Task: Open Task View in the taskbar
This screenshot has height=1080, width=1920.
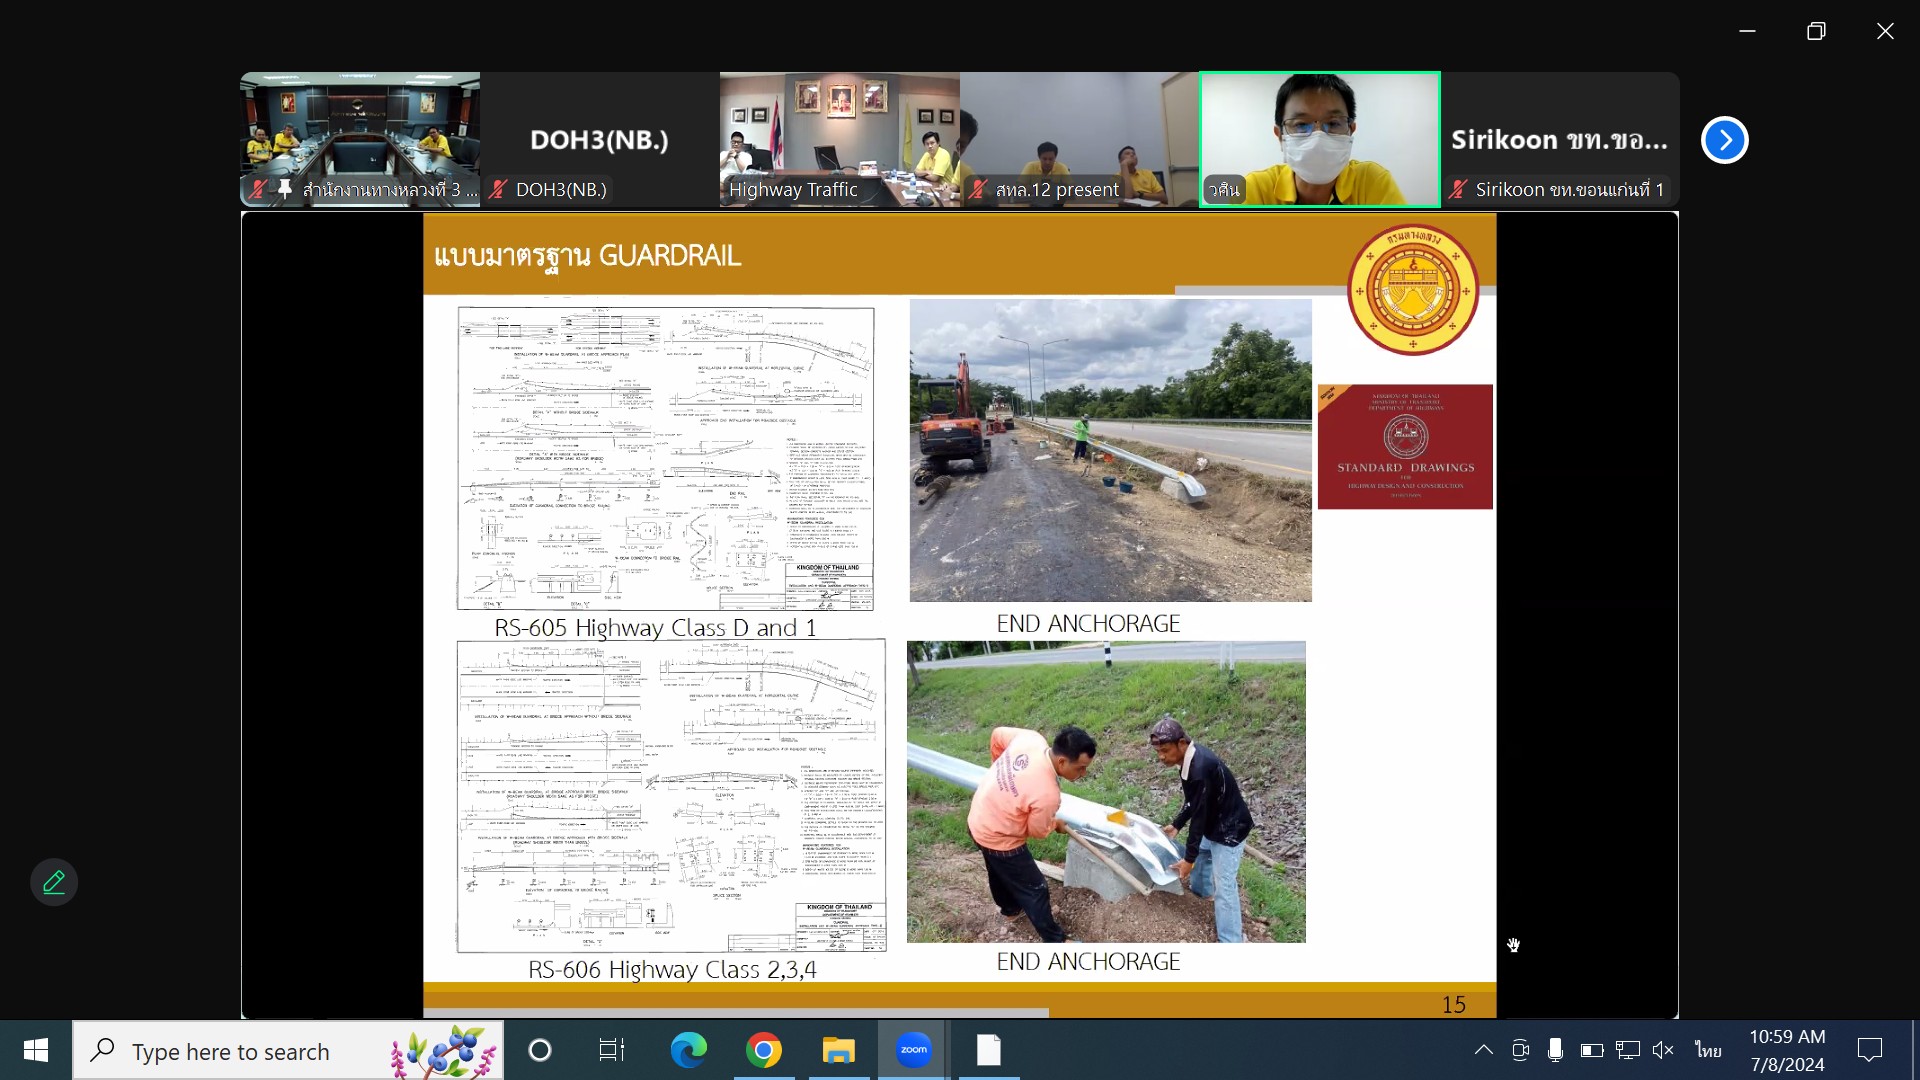Action: pyautogui.click(x=611, y=1050)
